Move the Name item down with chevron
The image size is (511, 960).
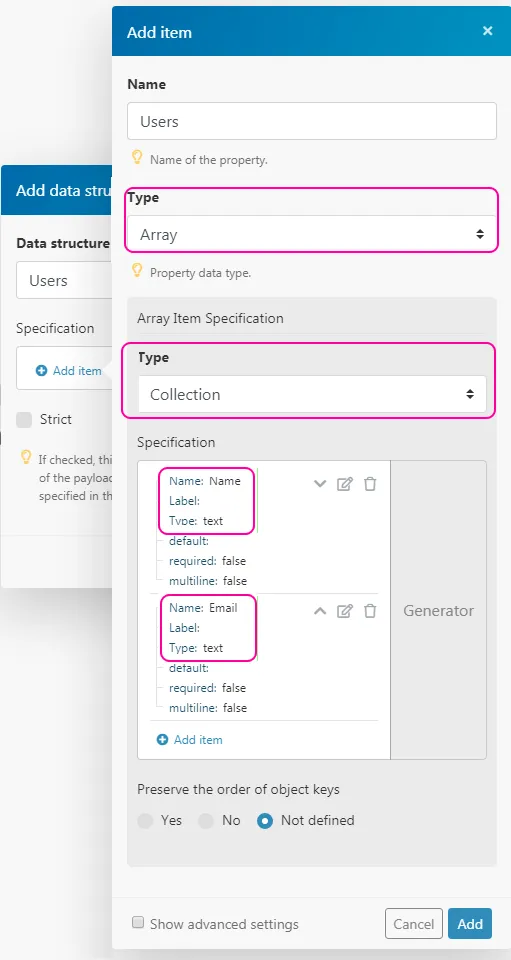(320, 484)
